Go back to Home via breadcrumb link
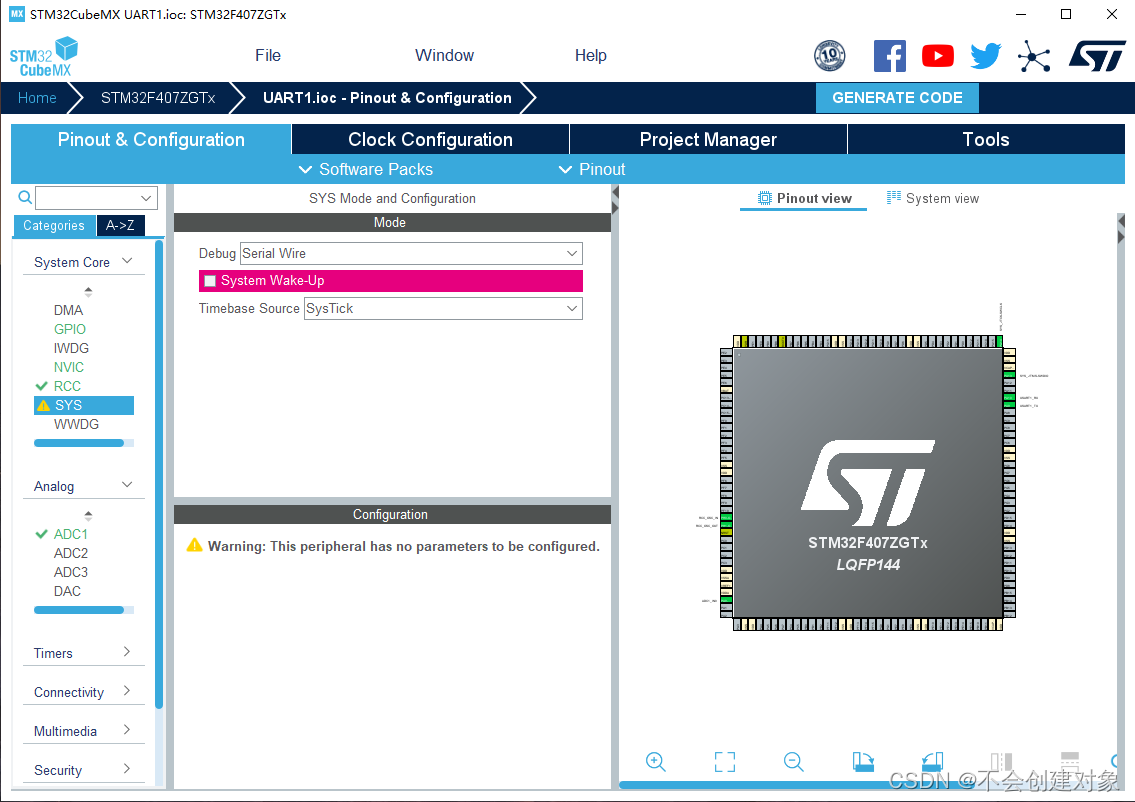 [x=37, y=98]
